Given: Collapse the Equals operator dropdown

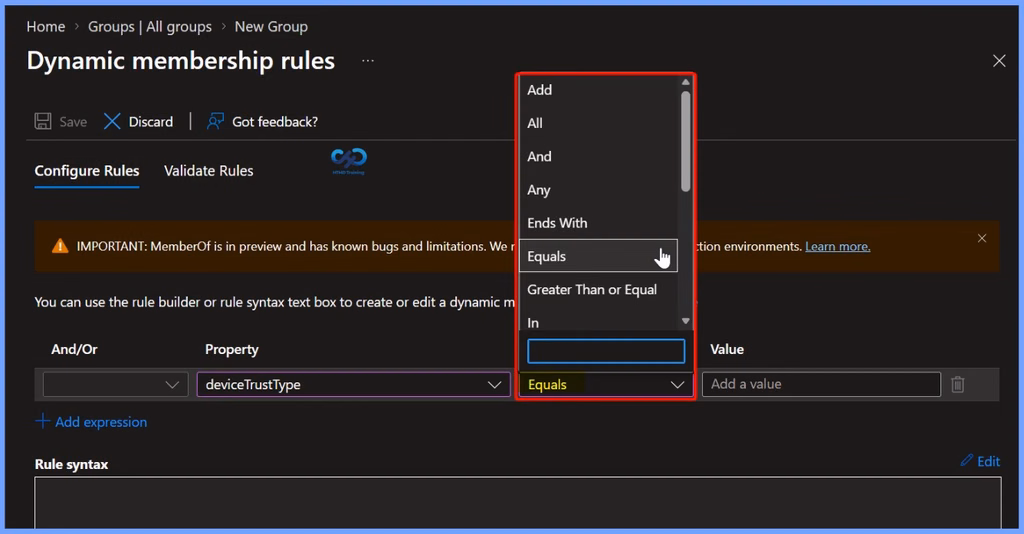Looking at the screenshot, I should tap(605, 385).
